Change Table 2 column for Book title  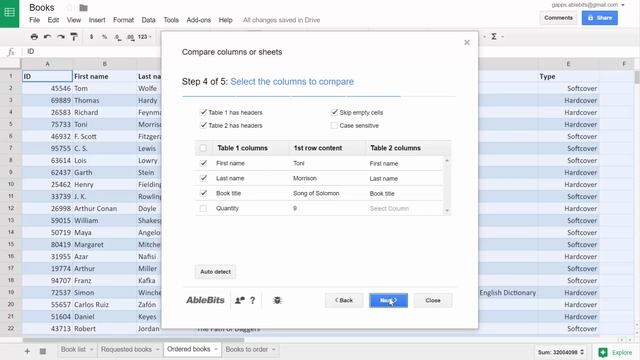pyautogui.click(x=382, y=193)
